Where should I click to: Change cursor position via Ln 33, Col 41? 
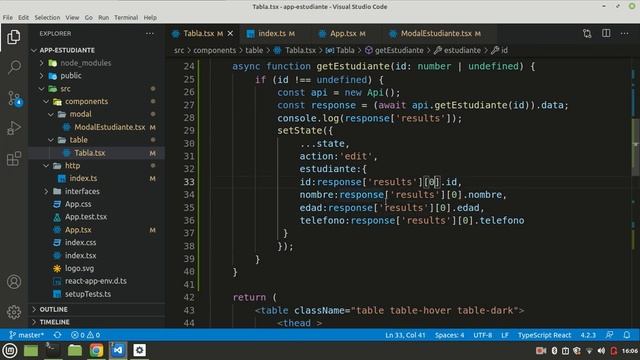[405, 335]
